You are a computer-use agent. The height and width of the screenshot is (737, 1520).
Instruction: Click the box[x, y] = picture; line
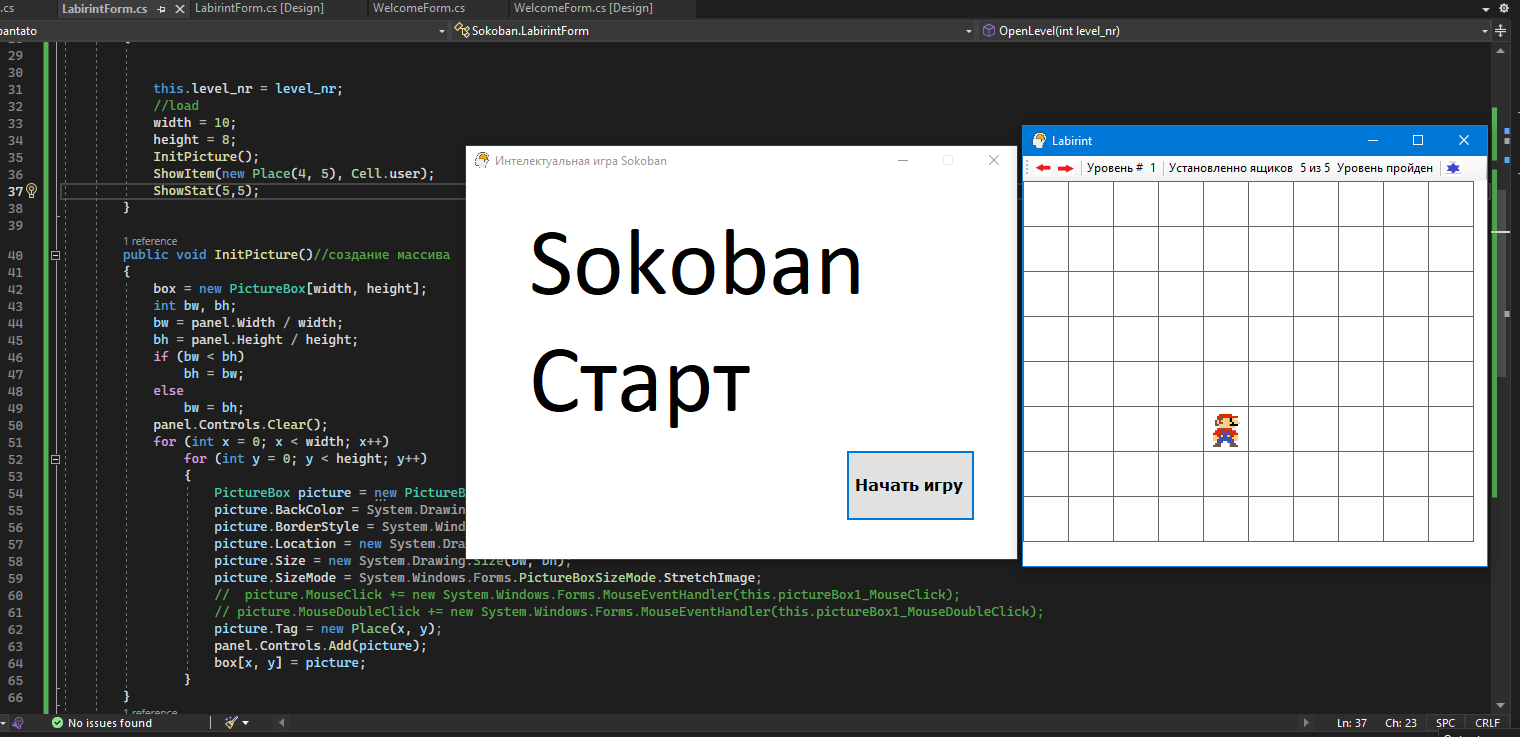click(290, 663)
